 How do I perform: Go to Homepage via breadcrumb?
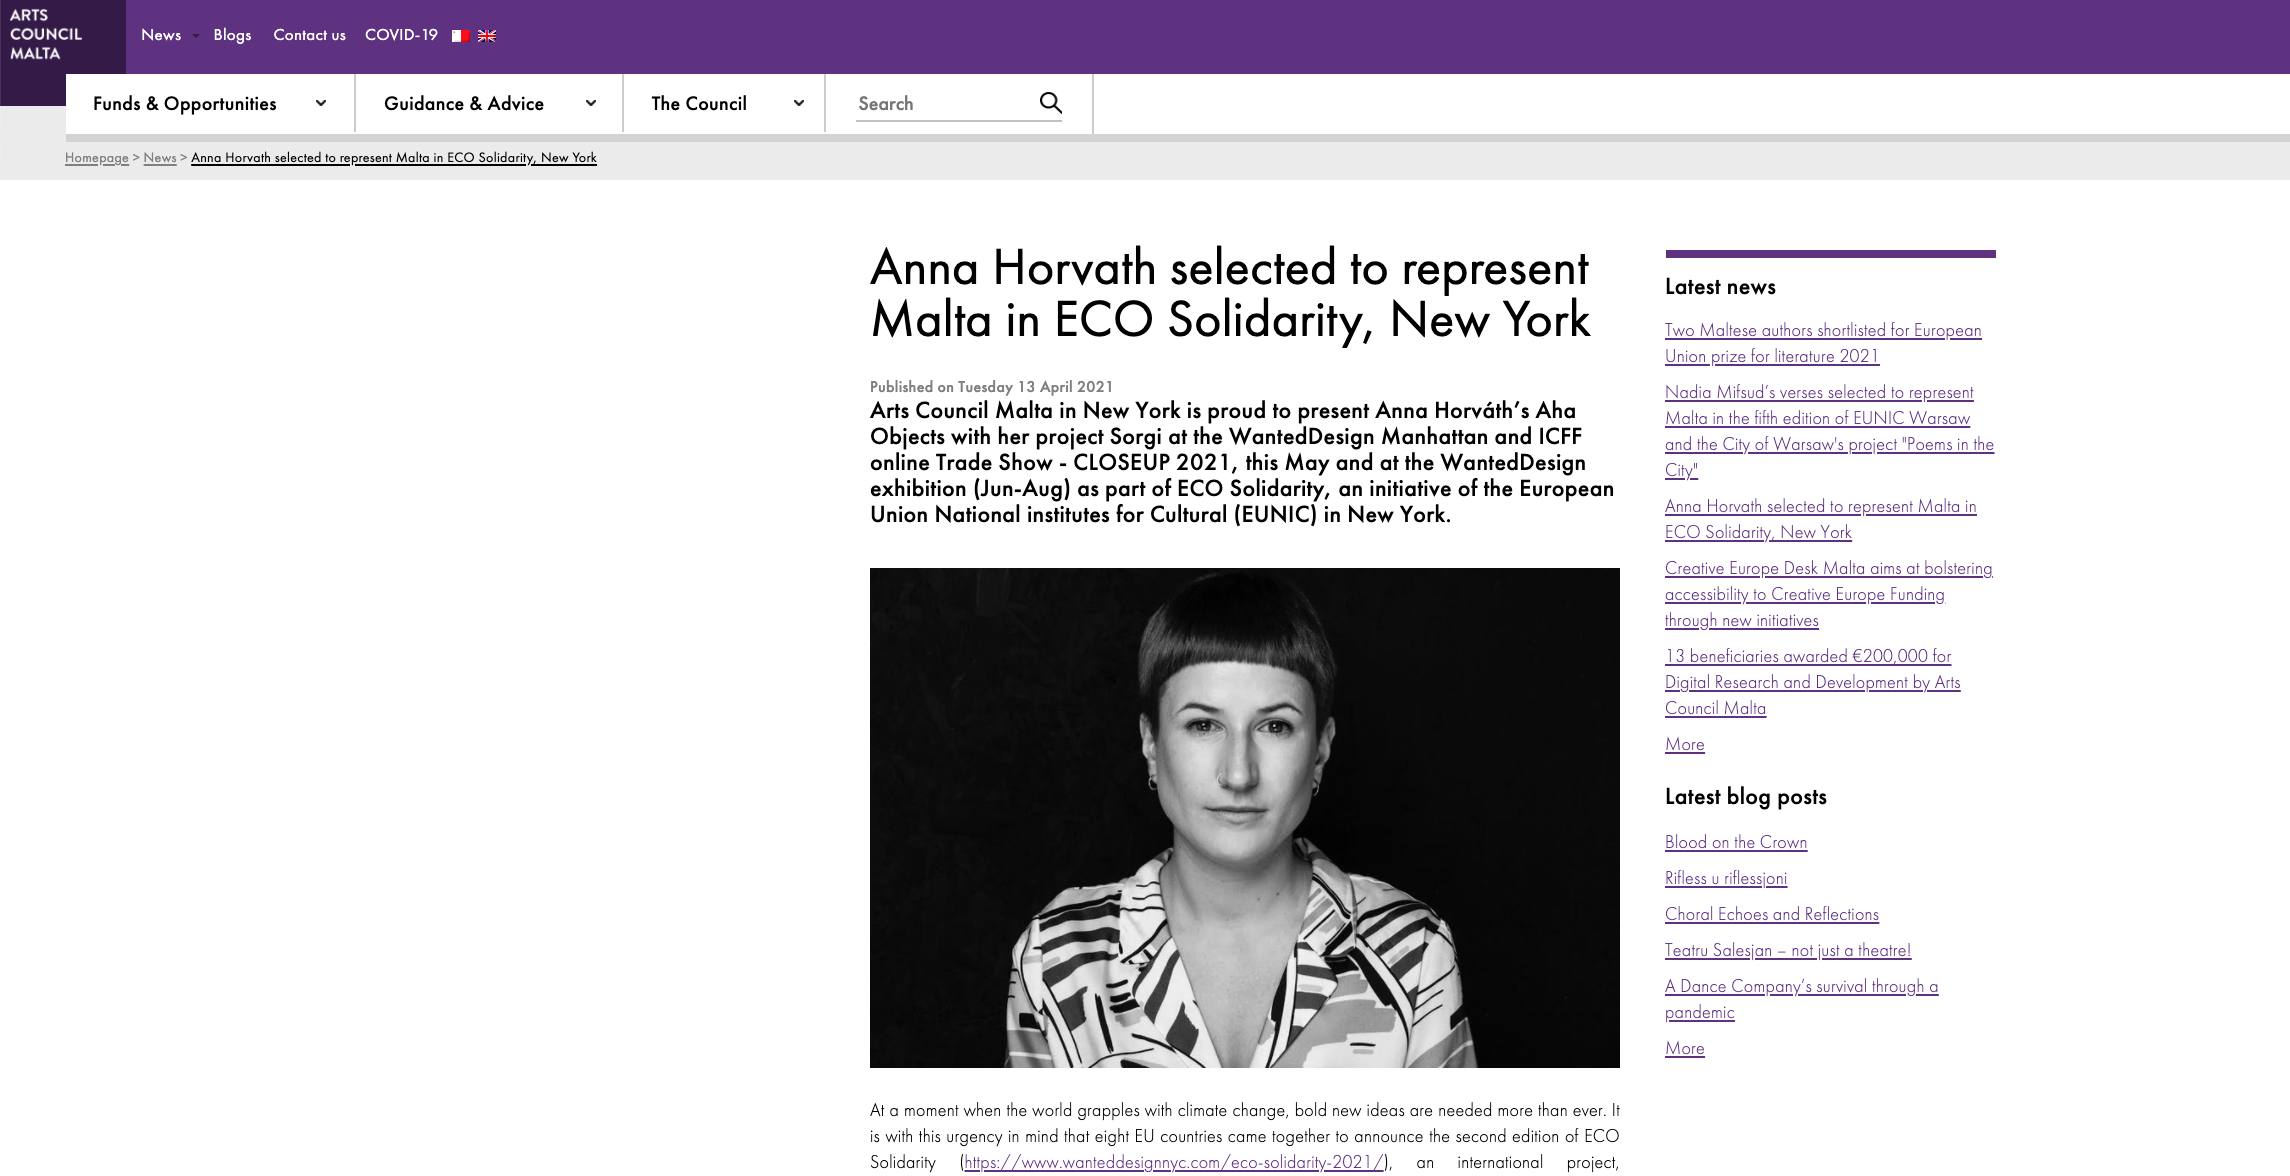pyautogui.click(x=97, y=158)
